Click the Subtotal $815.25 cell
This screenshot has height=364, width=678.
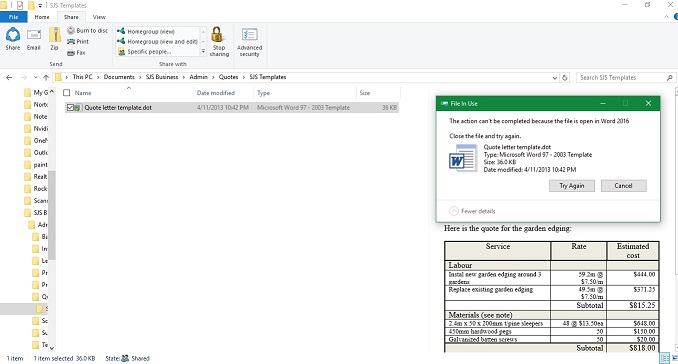click(633, 305)
